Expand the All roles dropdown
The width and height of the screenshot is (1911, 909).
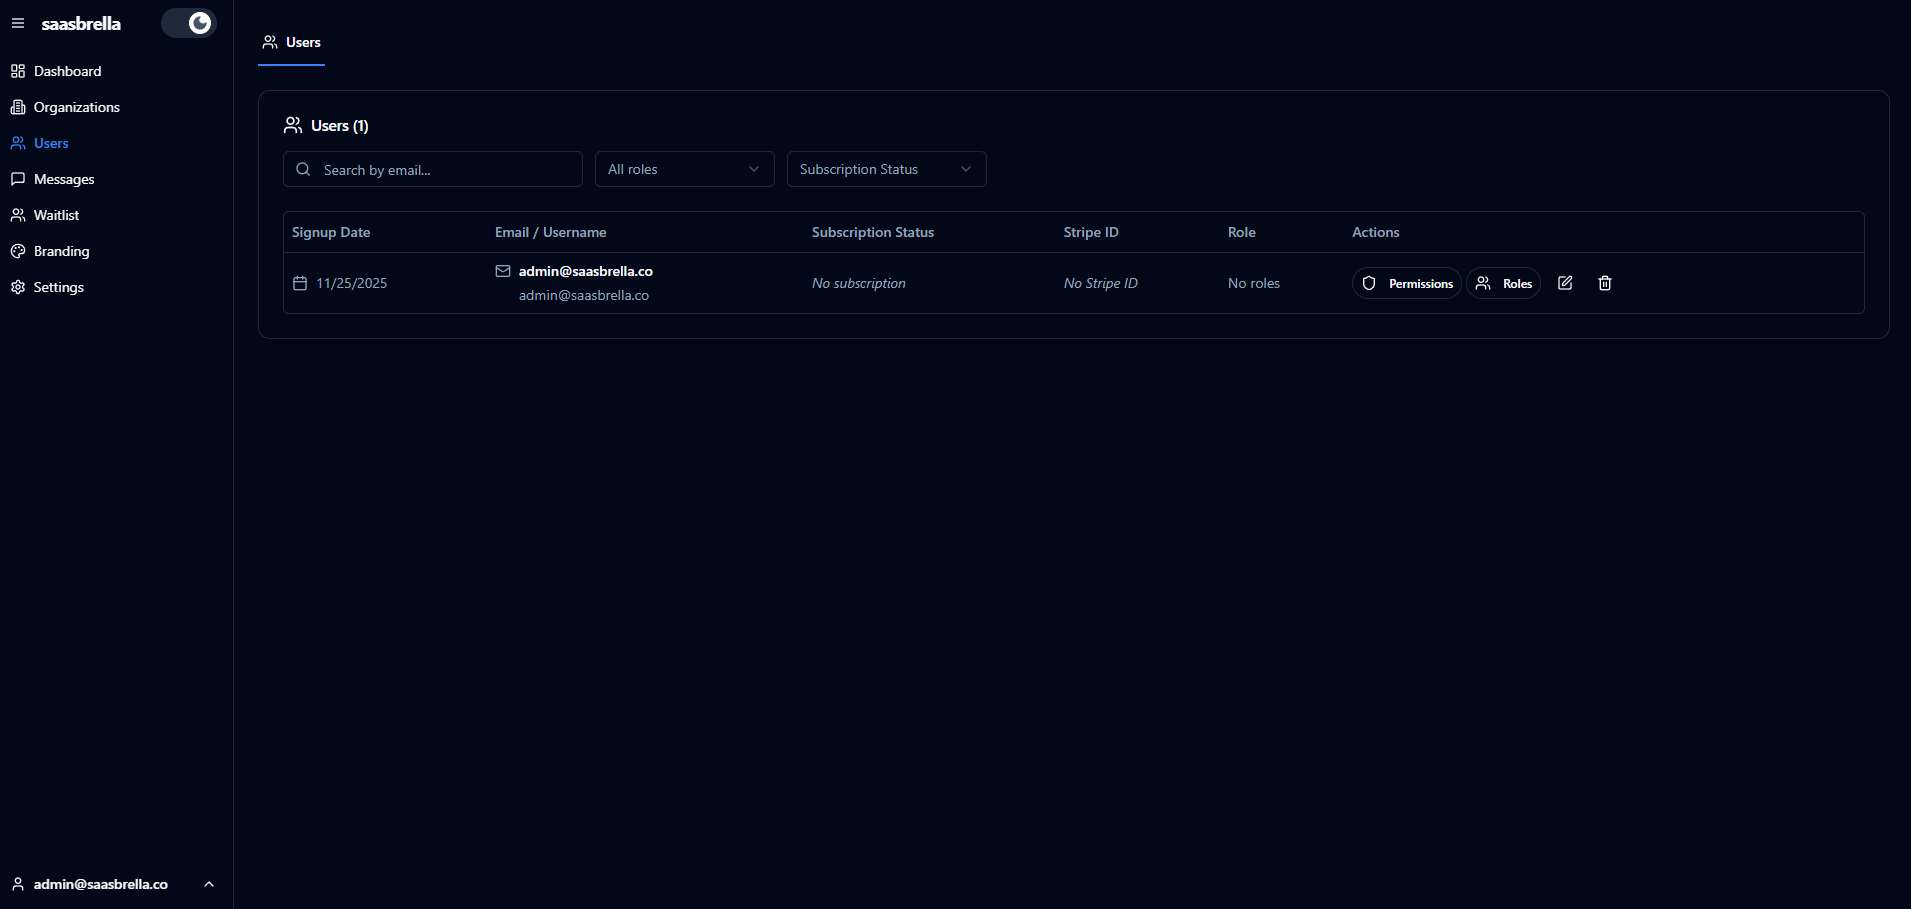point(684,169)
